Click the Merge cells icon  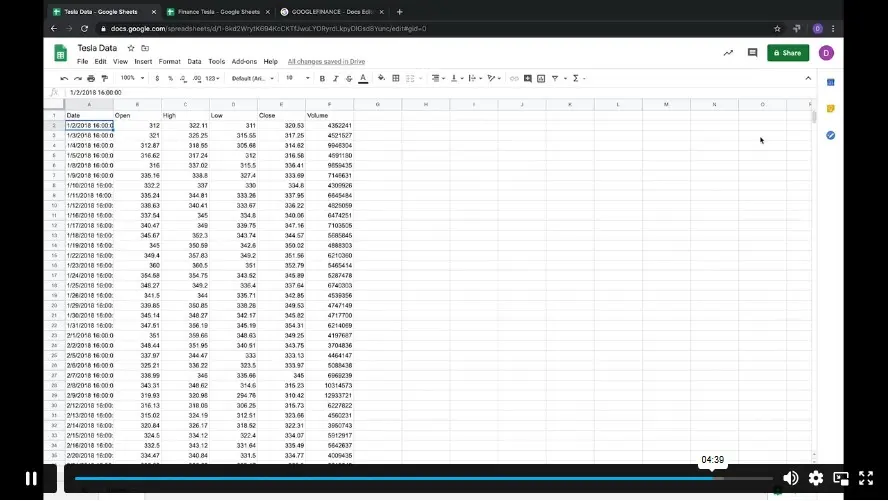point(410,79)
